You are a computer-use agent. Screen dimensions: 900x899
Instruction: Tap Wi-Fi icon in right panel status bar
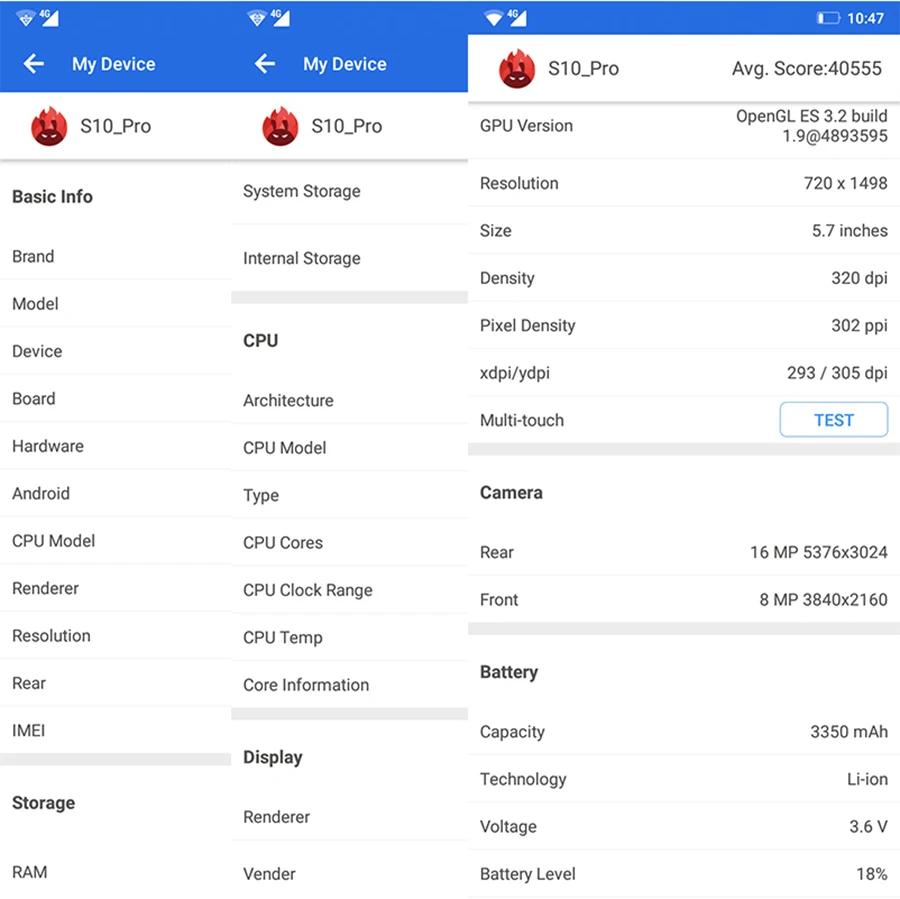click(493, 18)
